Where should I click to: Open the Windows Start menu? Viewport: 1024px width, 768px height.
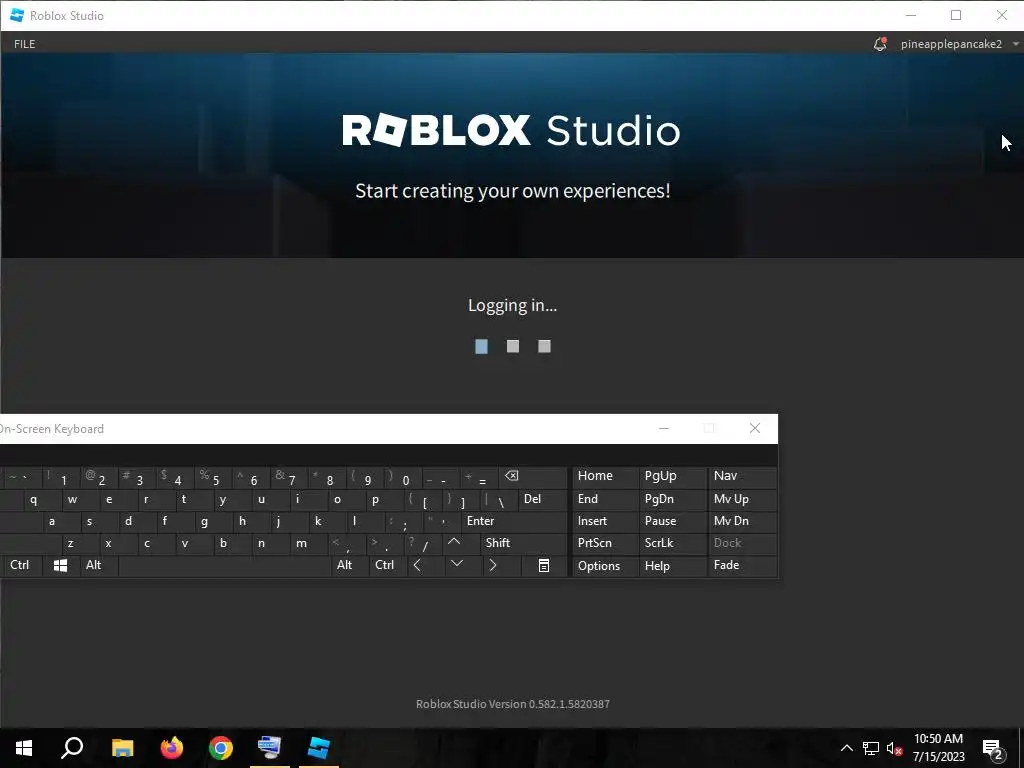(24, 748)
